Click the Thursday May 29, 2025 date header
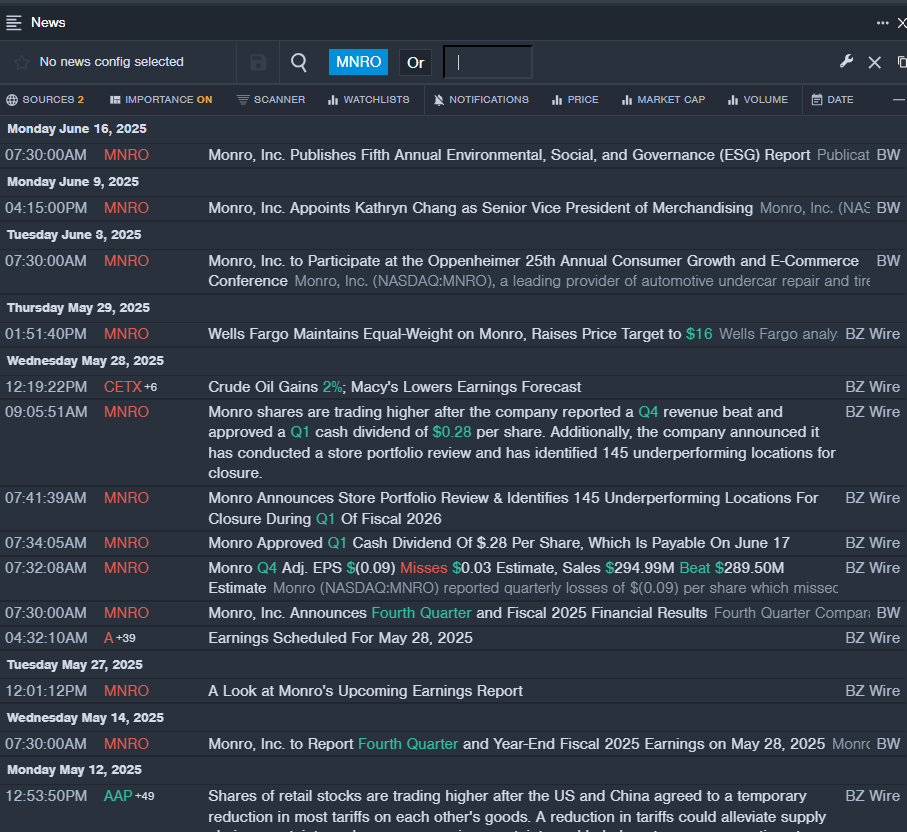907x832 pixels. (x=78, y=308)
